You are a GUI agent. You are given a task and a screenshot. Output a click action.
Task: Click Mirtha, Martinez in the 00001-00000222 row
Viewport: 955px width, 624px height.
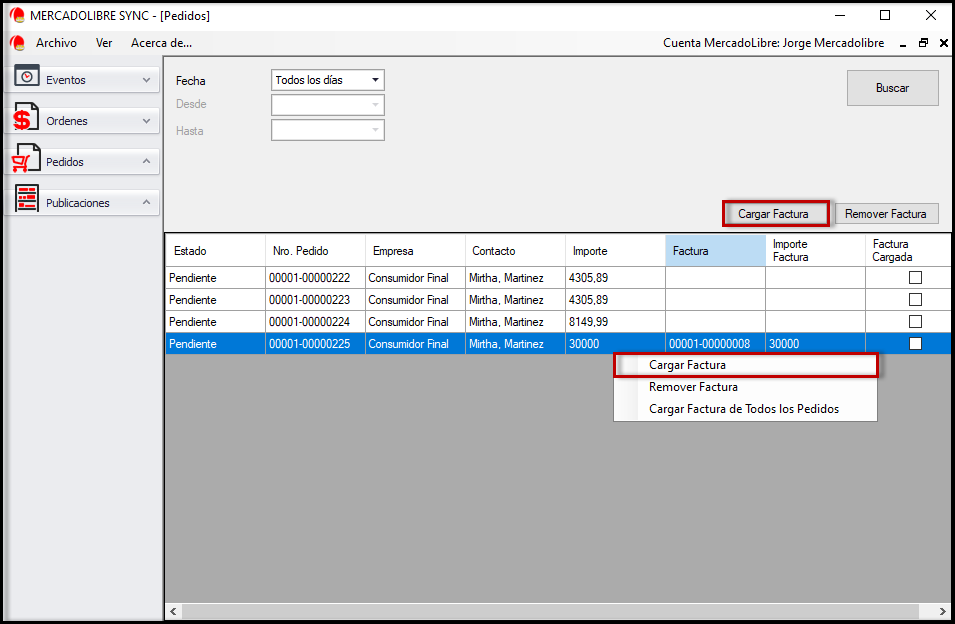pos(515,278)
